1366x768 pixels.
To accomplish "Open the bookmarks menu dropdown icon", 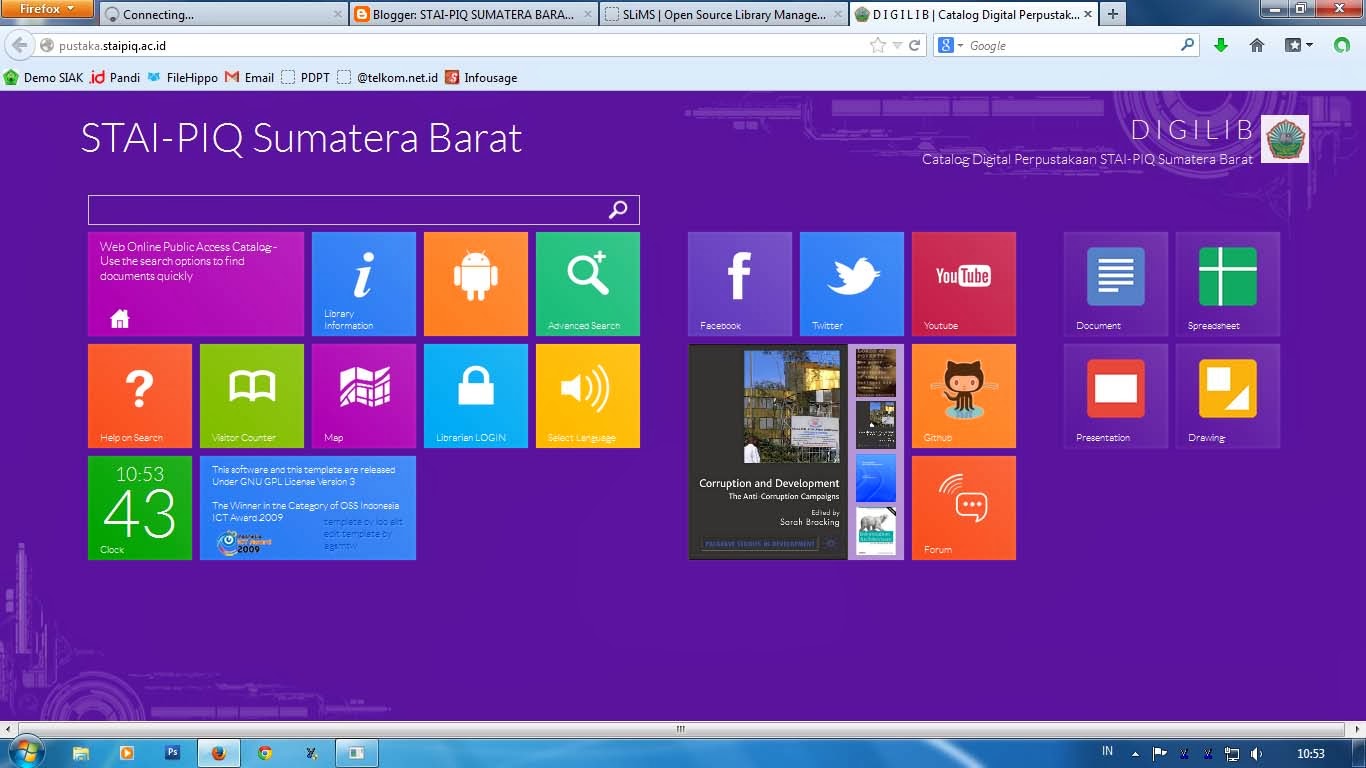I will (x=1298, y=45).
